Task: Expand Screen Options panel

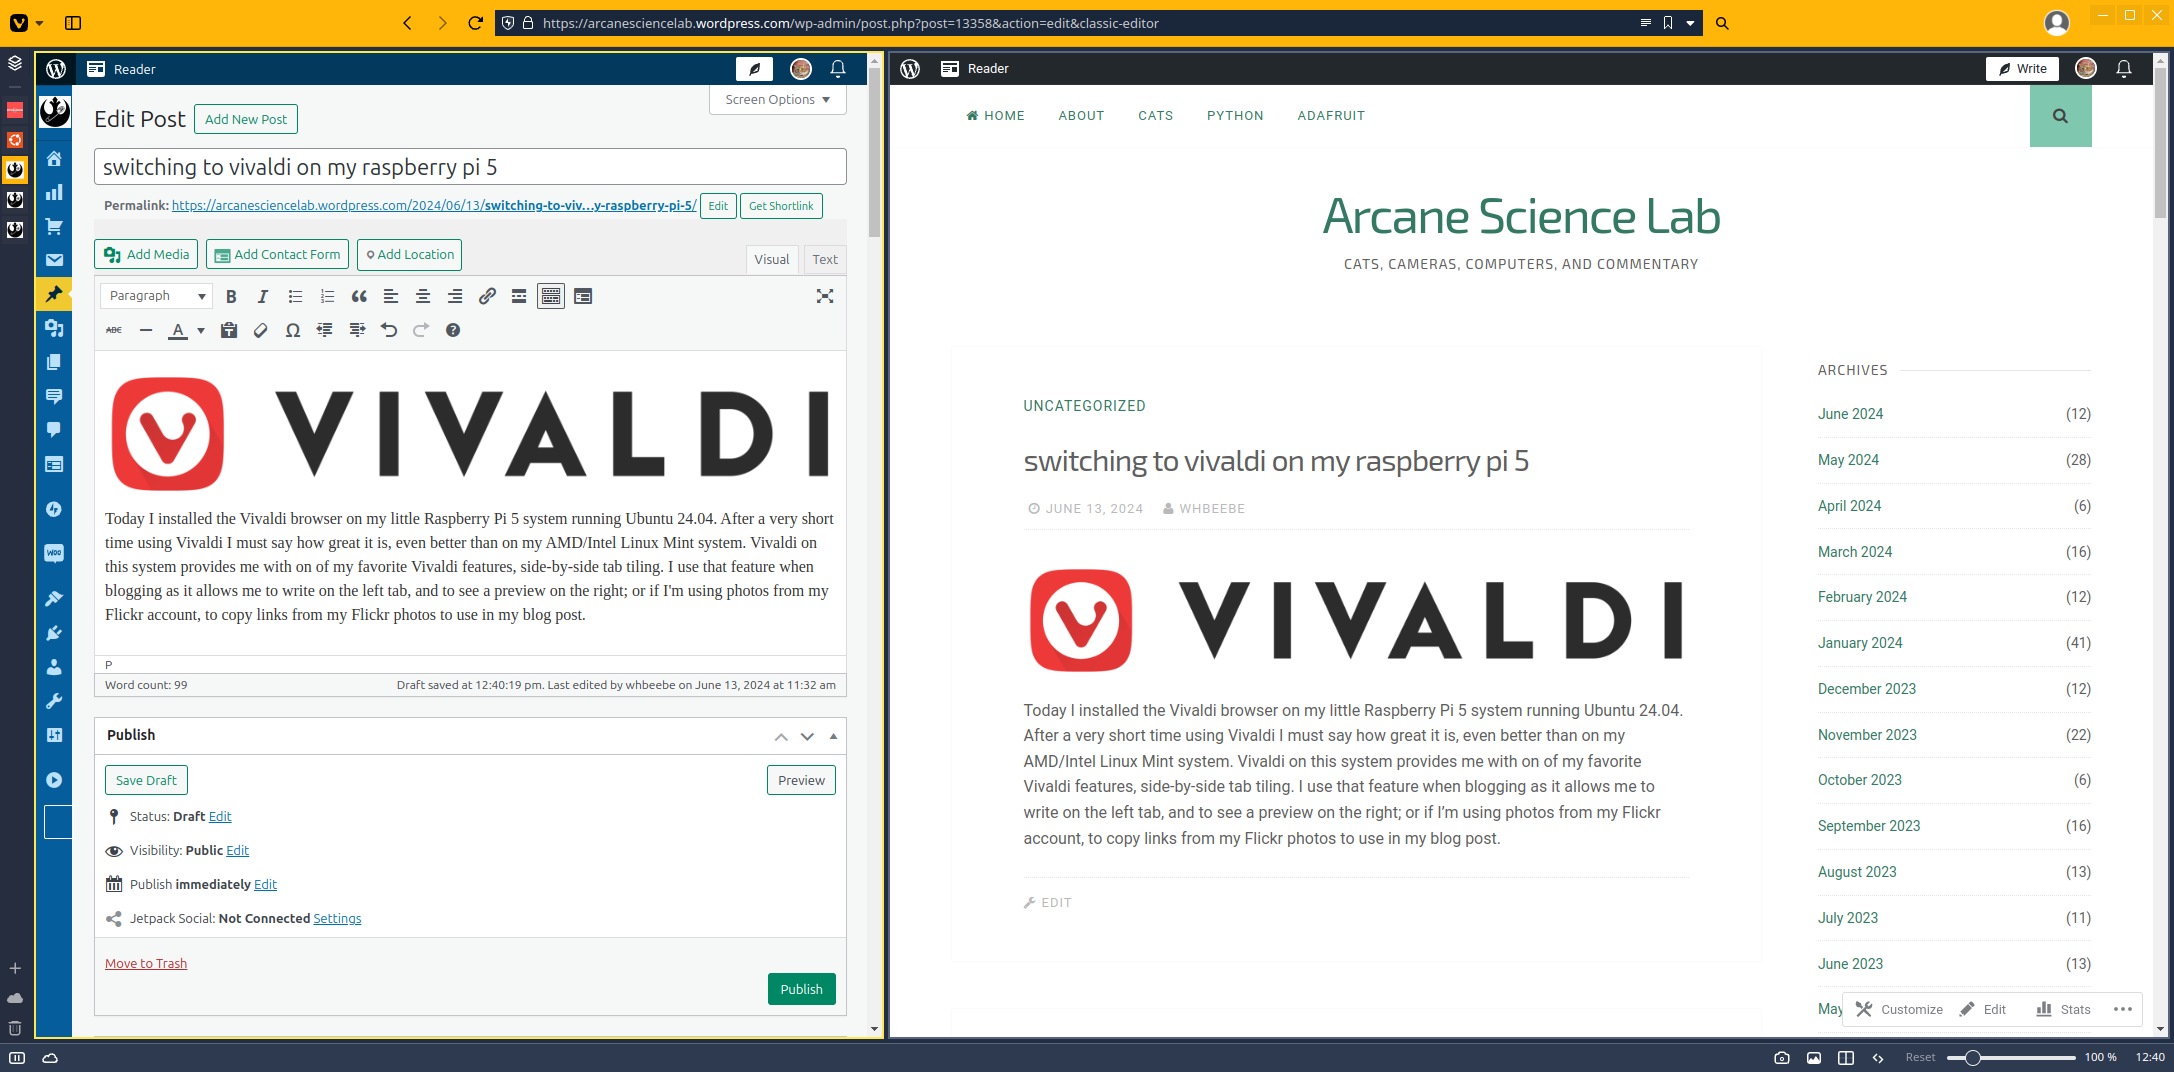Action: (778, 100)
